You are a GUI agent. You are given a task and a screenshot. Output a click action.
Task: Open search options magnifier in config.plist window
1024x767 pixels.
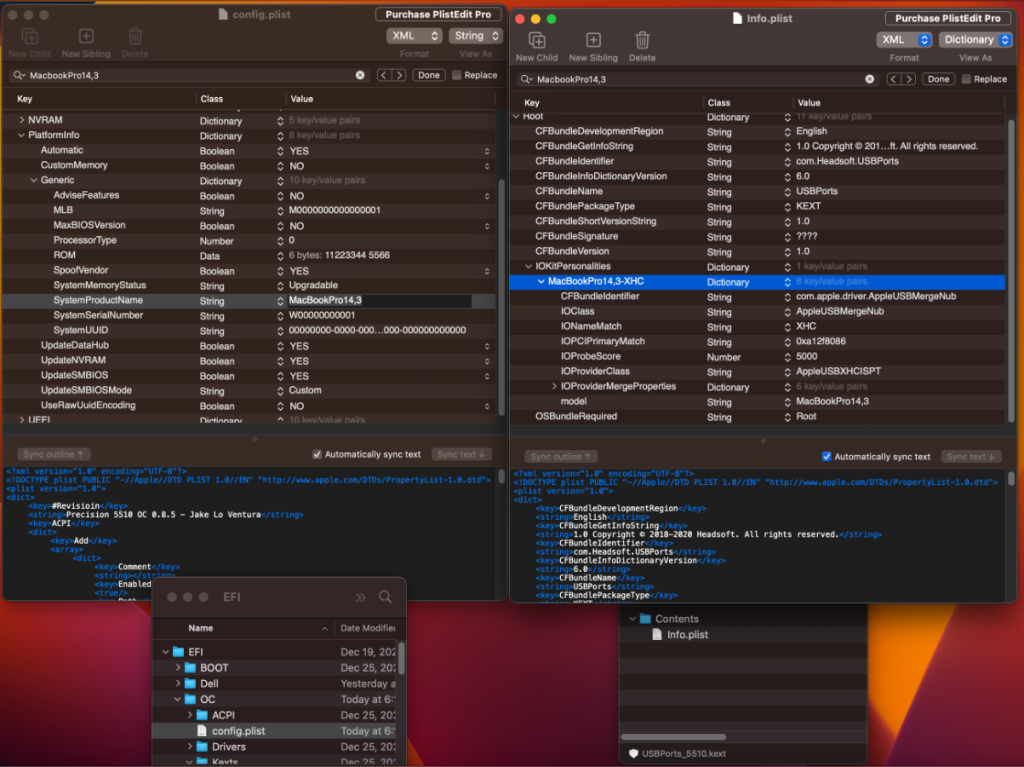point(19,75)
